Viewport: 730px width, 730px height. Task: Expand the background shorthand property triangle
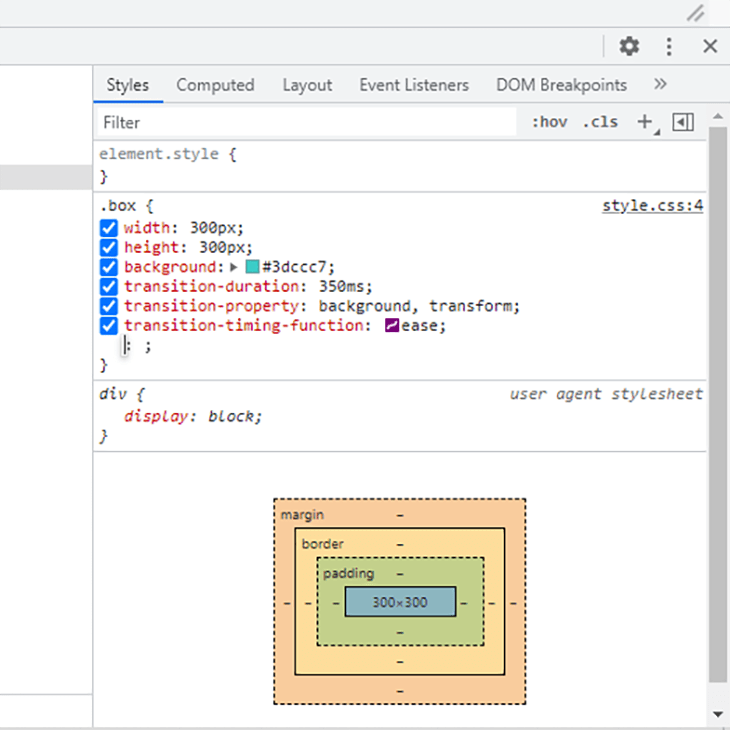234,267
